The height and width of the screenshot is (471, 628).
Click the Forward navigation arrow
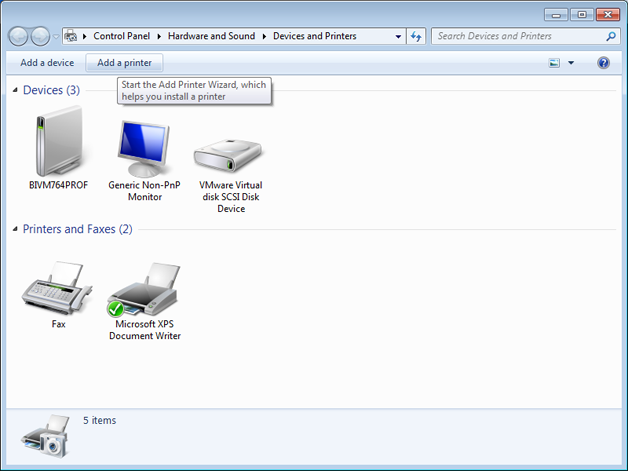click(40, 36)
